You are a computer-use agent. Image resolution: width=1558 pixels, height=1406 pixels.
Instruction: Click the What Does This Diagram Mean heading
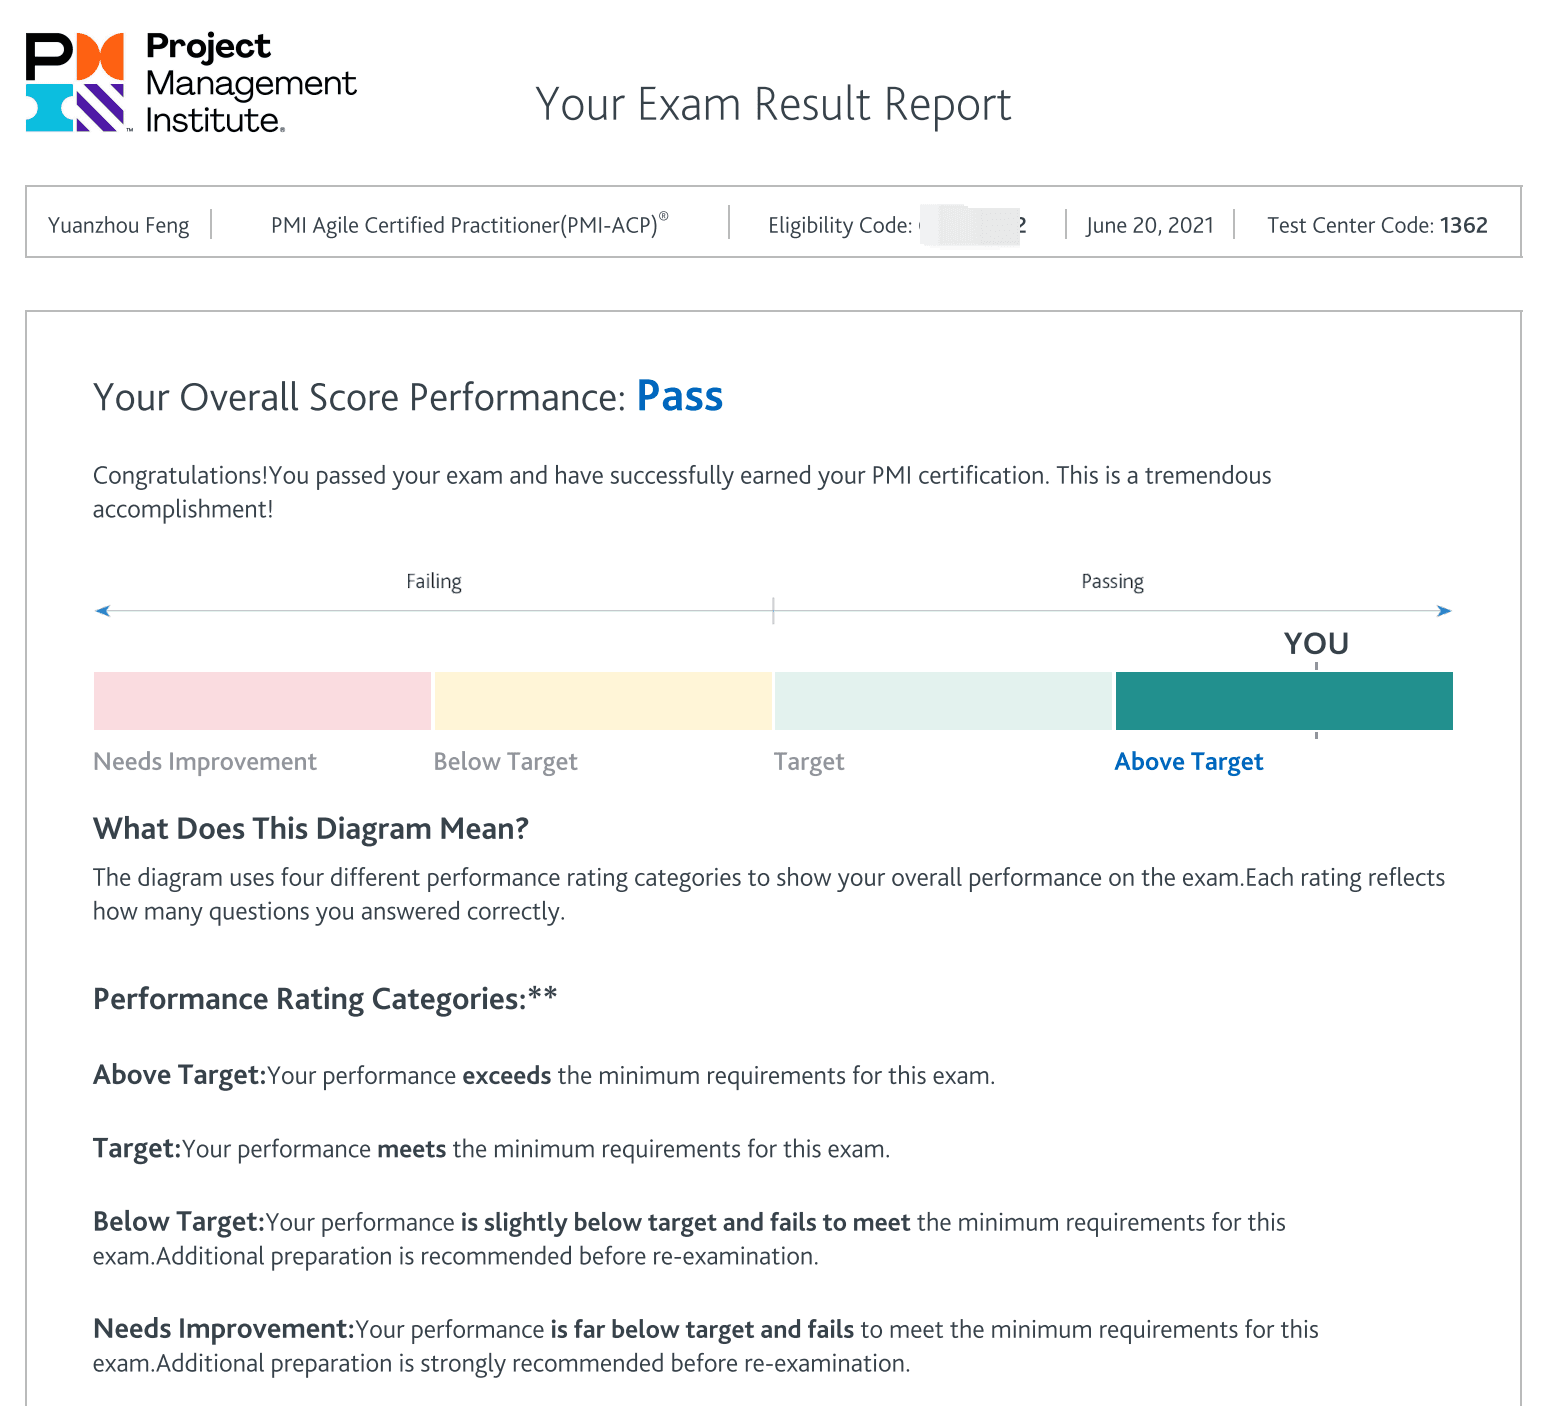[311, 829]
